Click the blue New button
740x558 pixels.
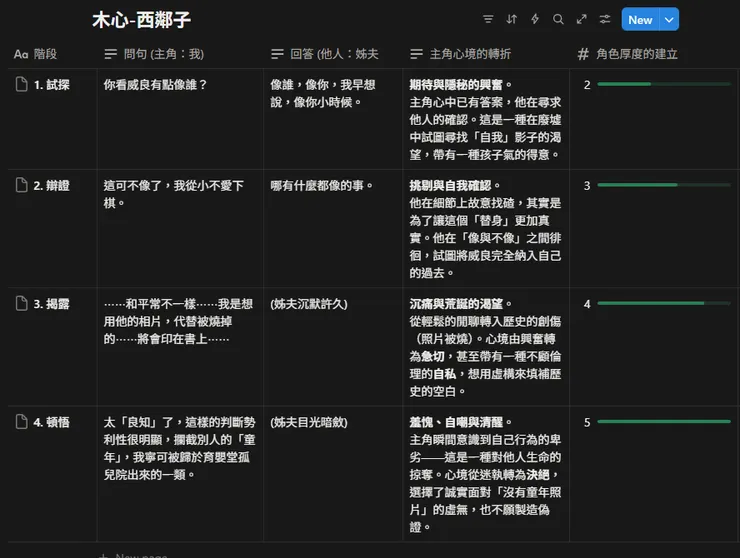[640, 19]
